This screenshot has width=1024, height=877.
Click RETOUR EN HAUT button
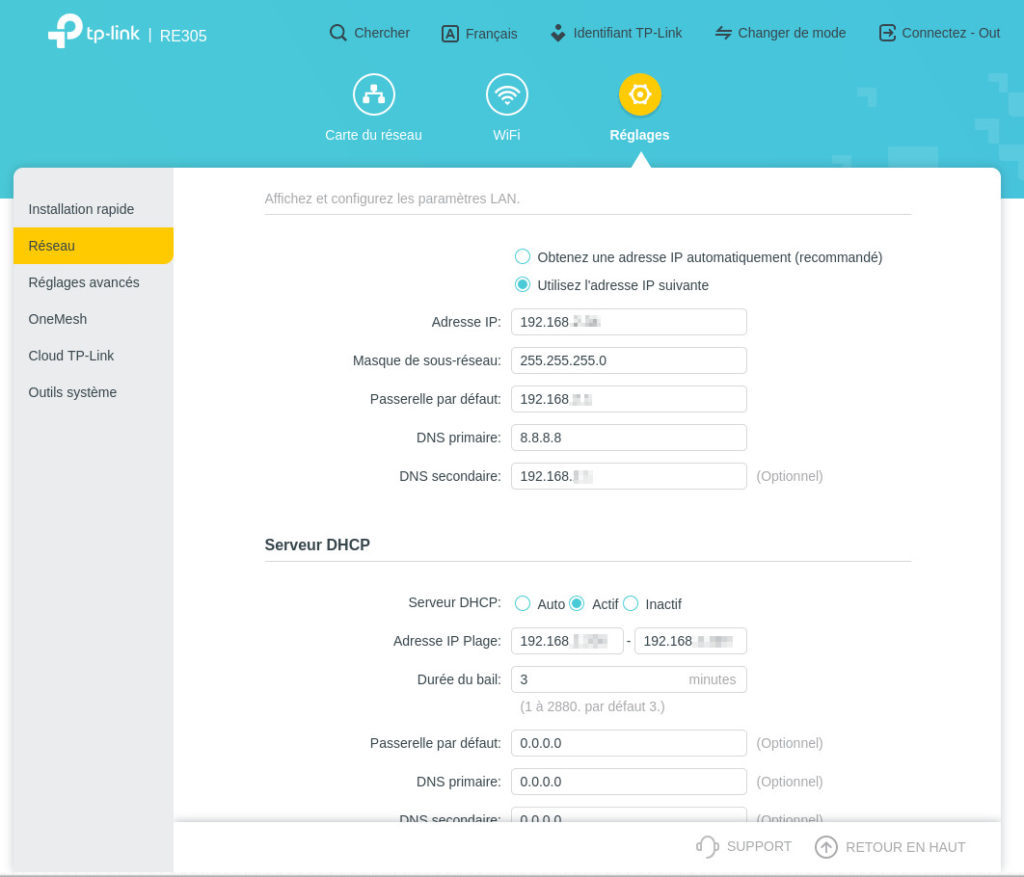click(890, 847)
